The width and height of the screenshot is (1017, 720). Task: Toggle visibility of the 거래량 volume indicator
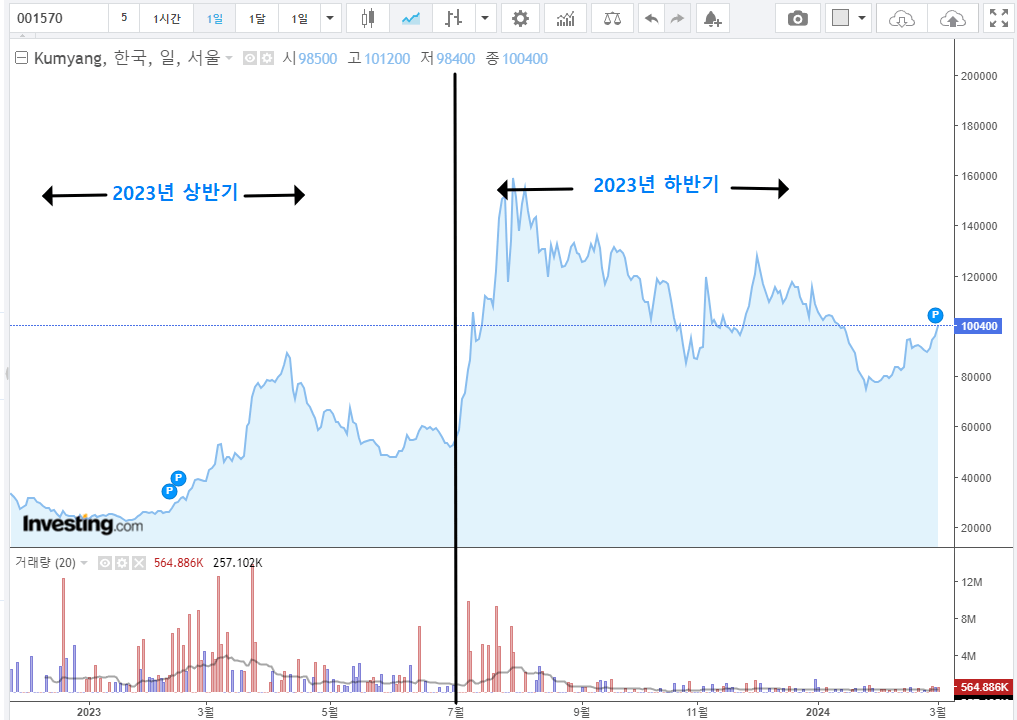[104, 563]
